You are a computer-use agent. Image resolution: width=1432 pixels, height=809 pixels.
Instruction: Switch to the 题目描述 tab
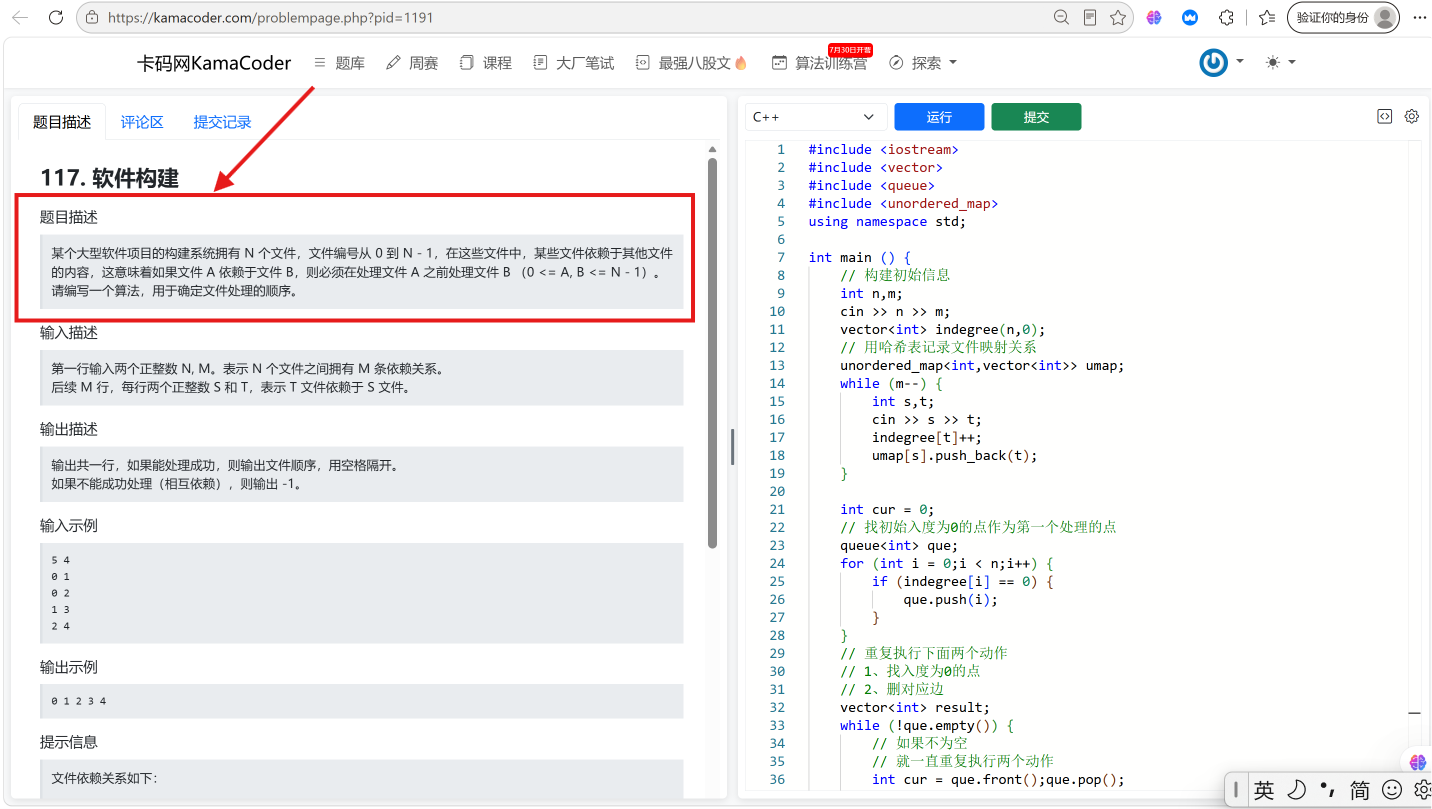click(62, 122)
